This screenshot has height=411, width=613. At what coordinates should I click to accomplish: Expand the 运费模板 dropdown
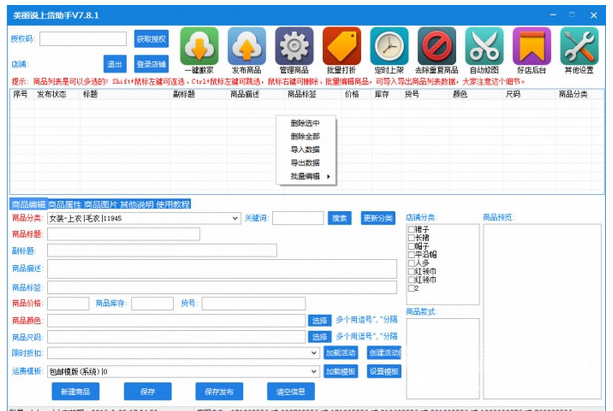coord(299,371)
